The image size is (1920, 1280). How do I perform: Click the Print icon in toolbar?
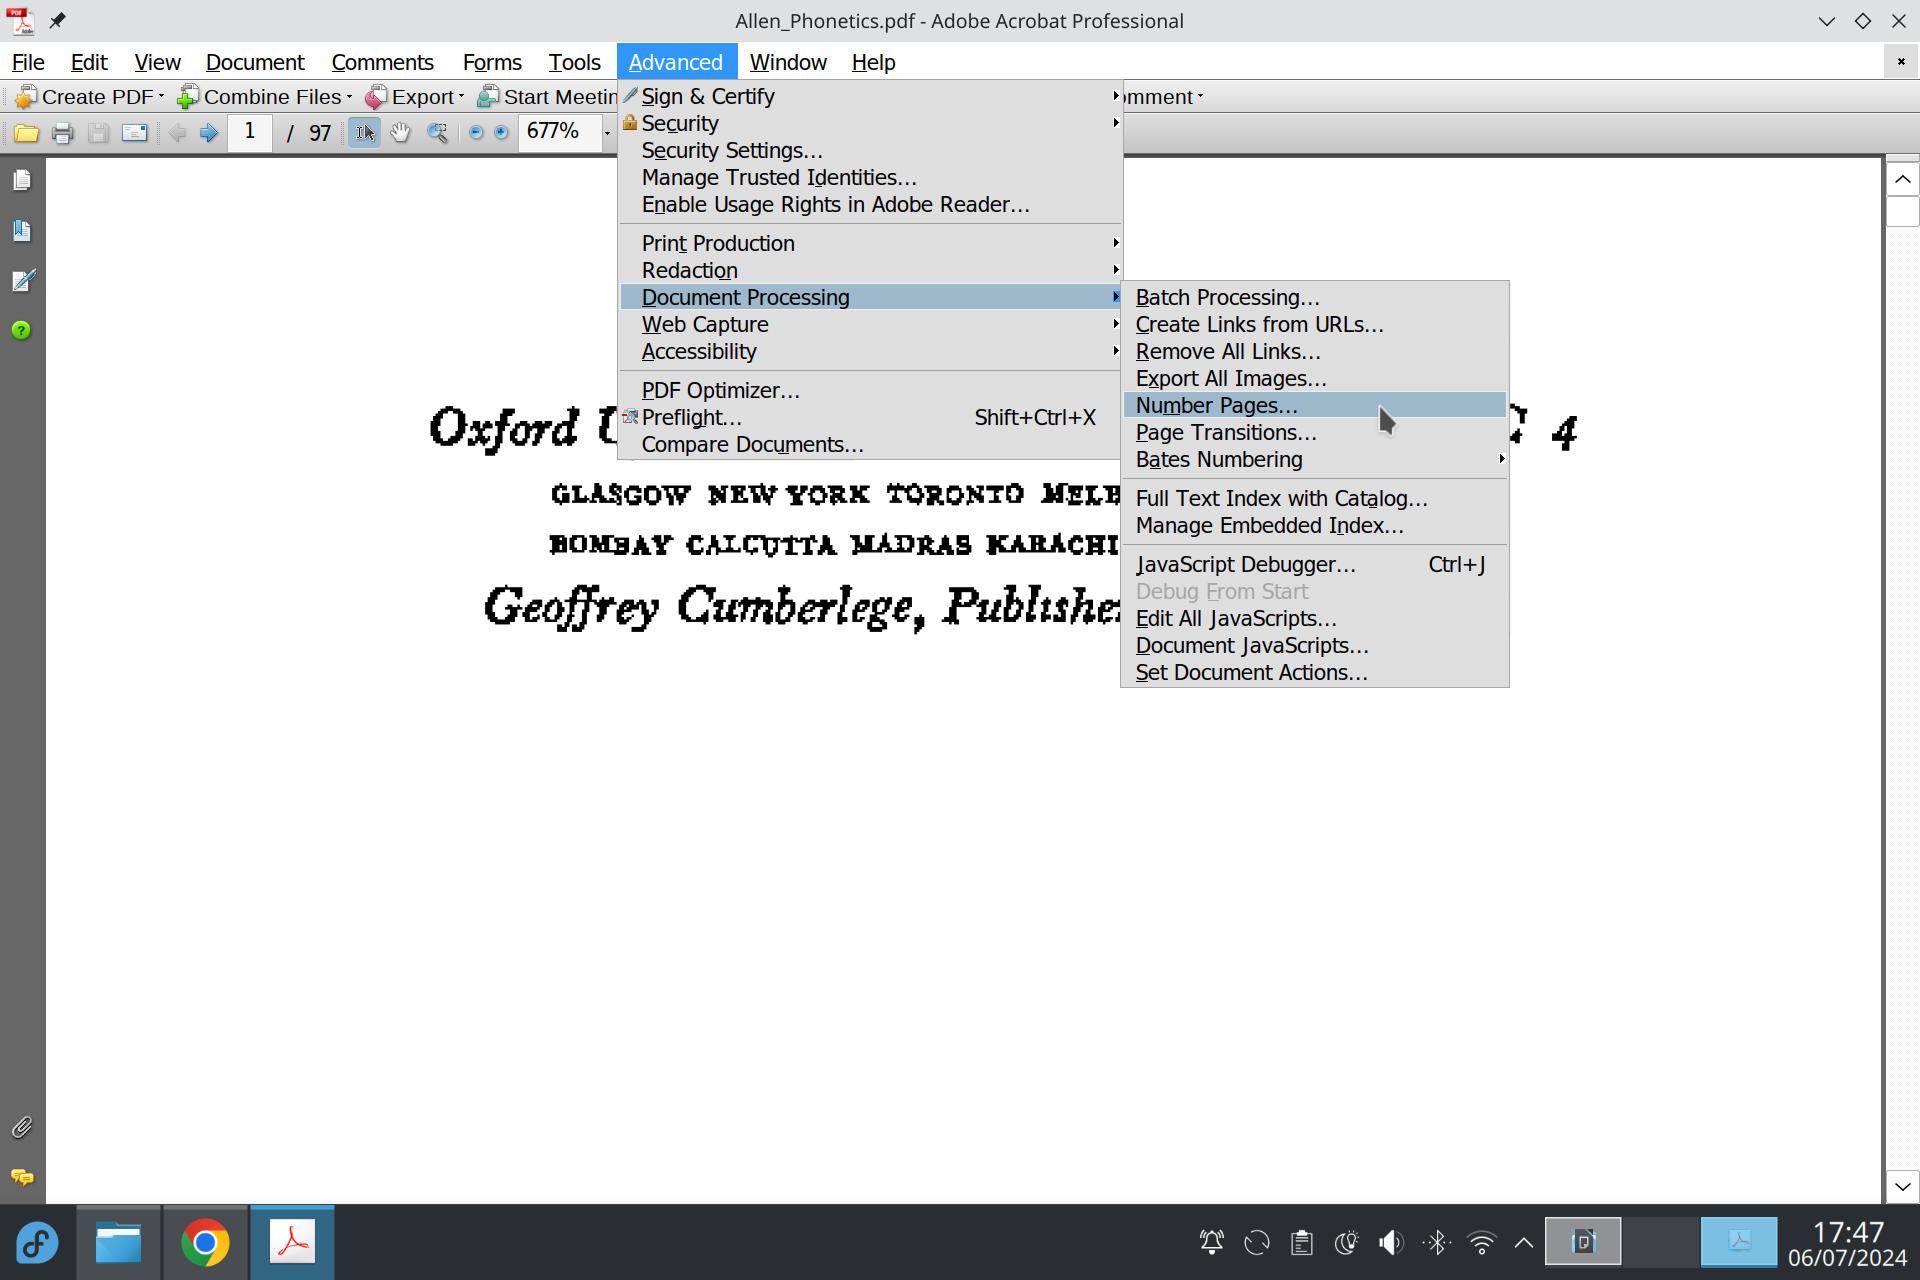(62, 133)
